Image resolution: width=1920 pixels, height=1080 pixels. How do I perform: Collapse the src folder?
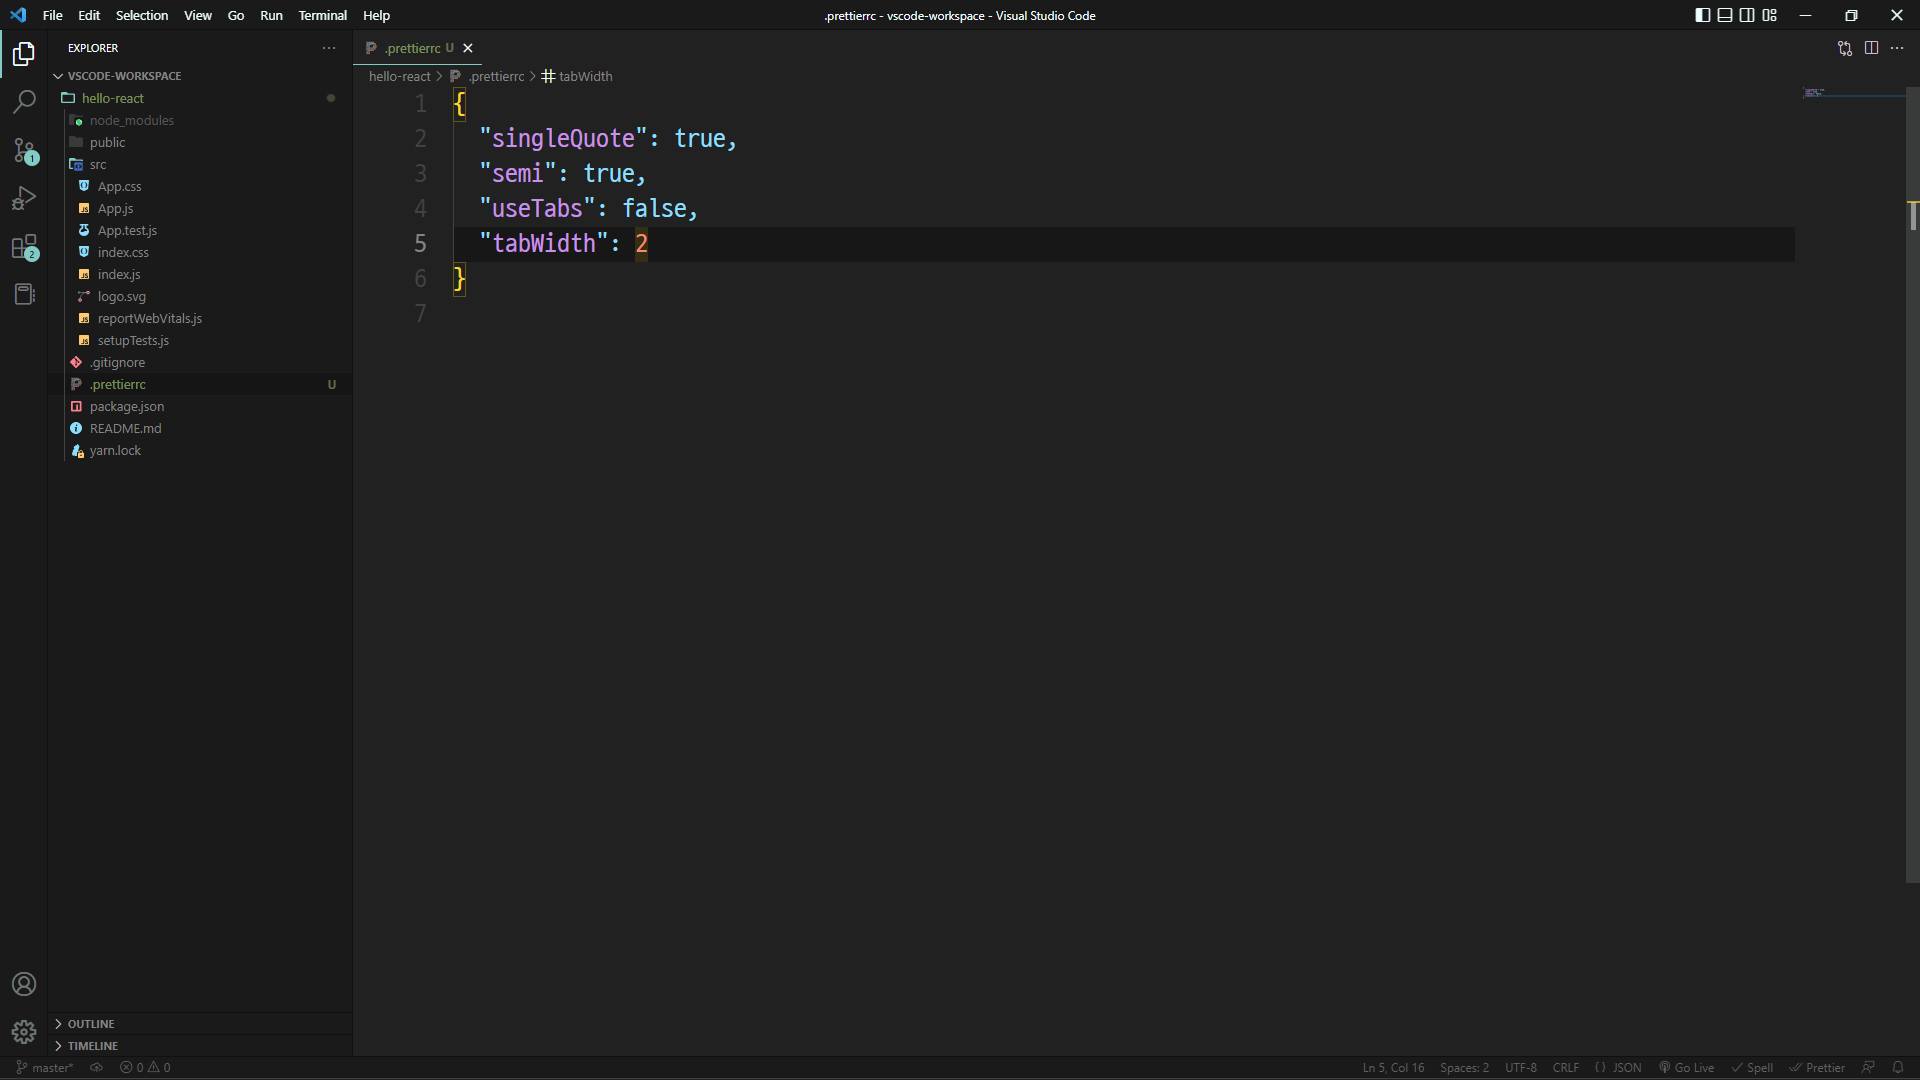(200, 164)
